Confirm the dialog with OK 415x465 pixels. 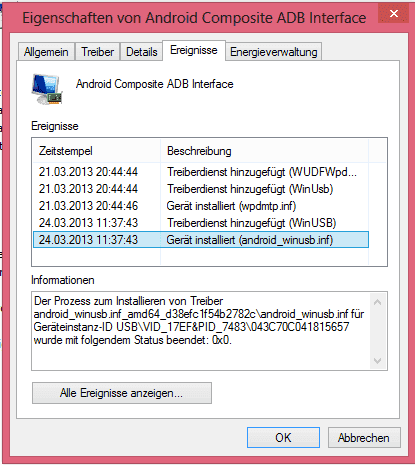[x=283, y=437]
